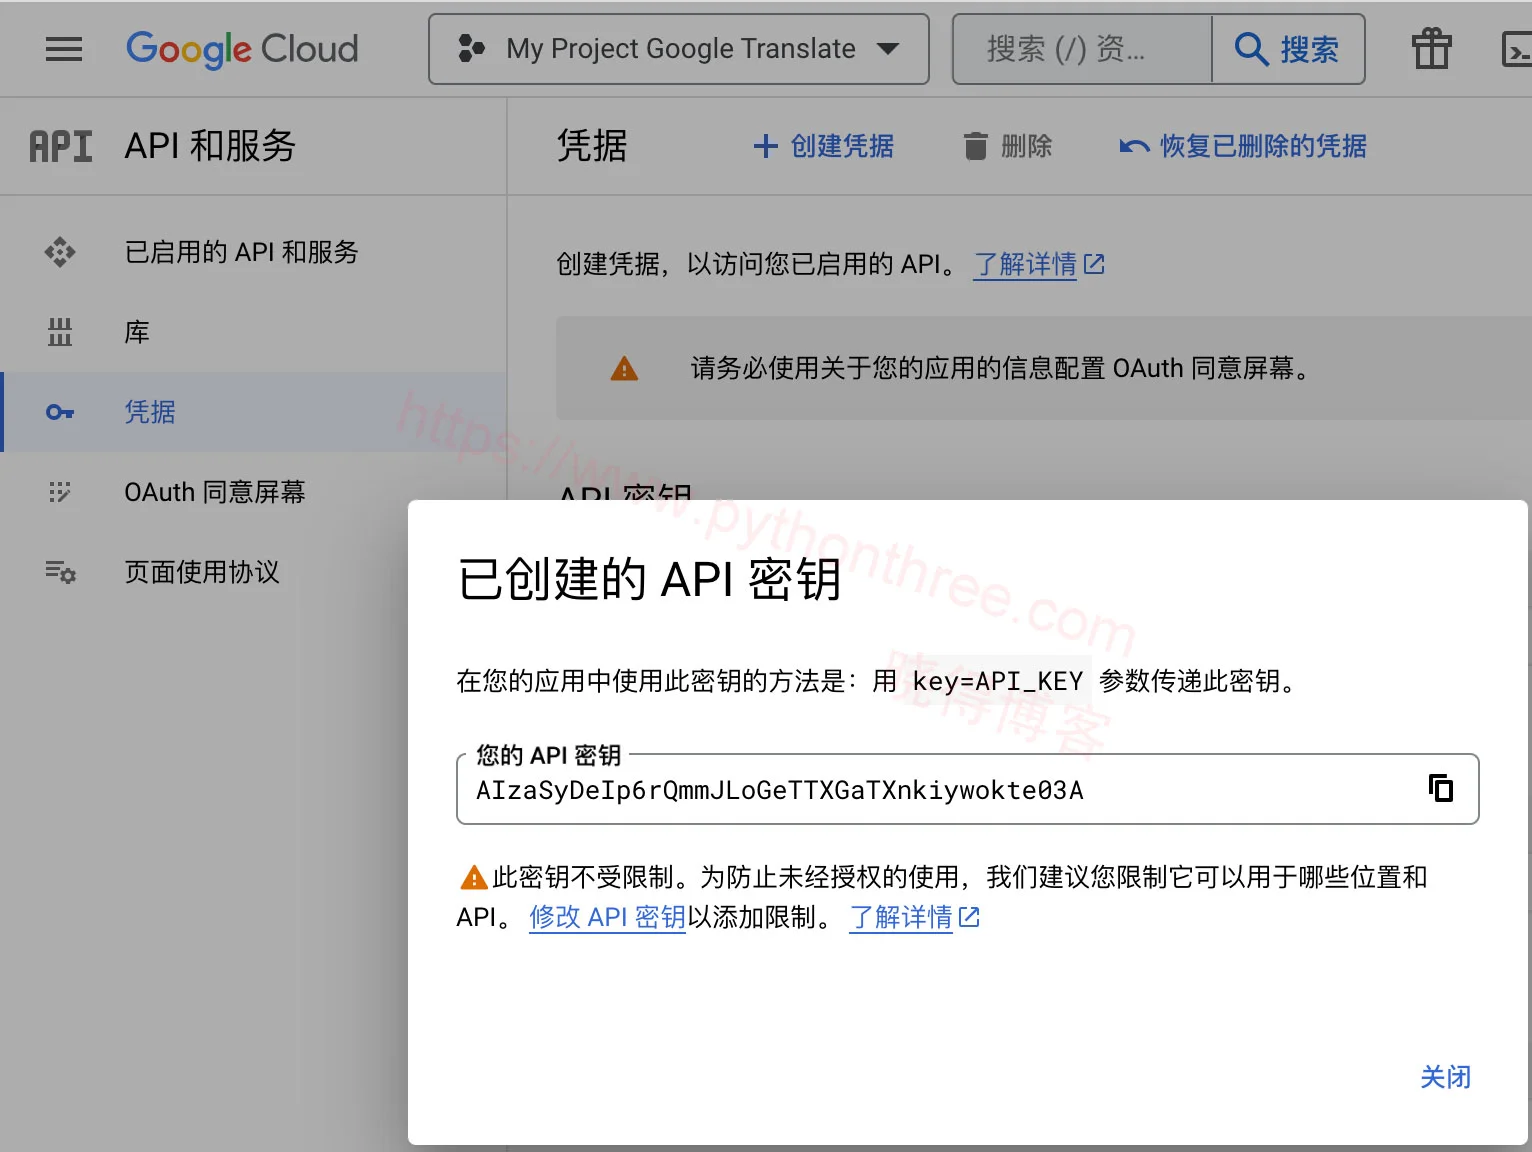Click the 页面使用协议 settings icon
Screen dimensions: 1532x1152
(59, 572)
